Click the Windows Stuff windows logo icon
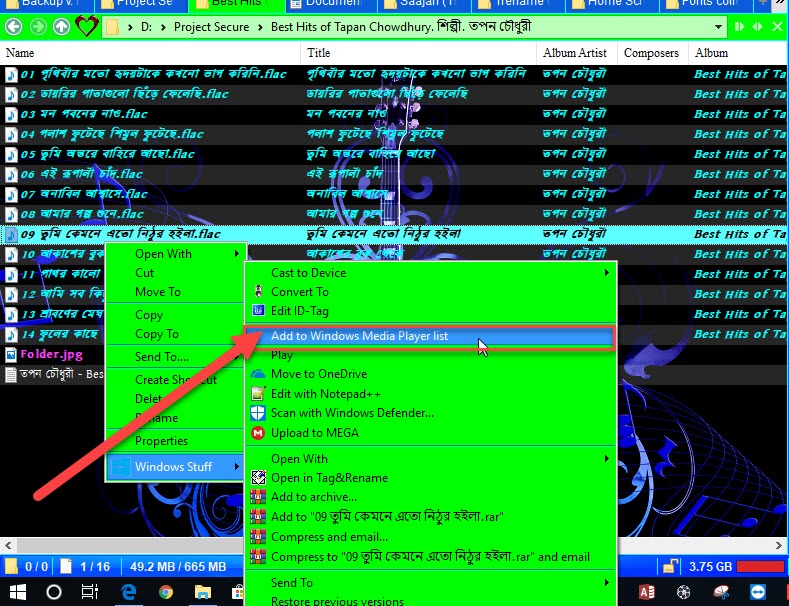This screenshot has width=789, height=606. click(120, 467)
